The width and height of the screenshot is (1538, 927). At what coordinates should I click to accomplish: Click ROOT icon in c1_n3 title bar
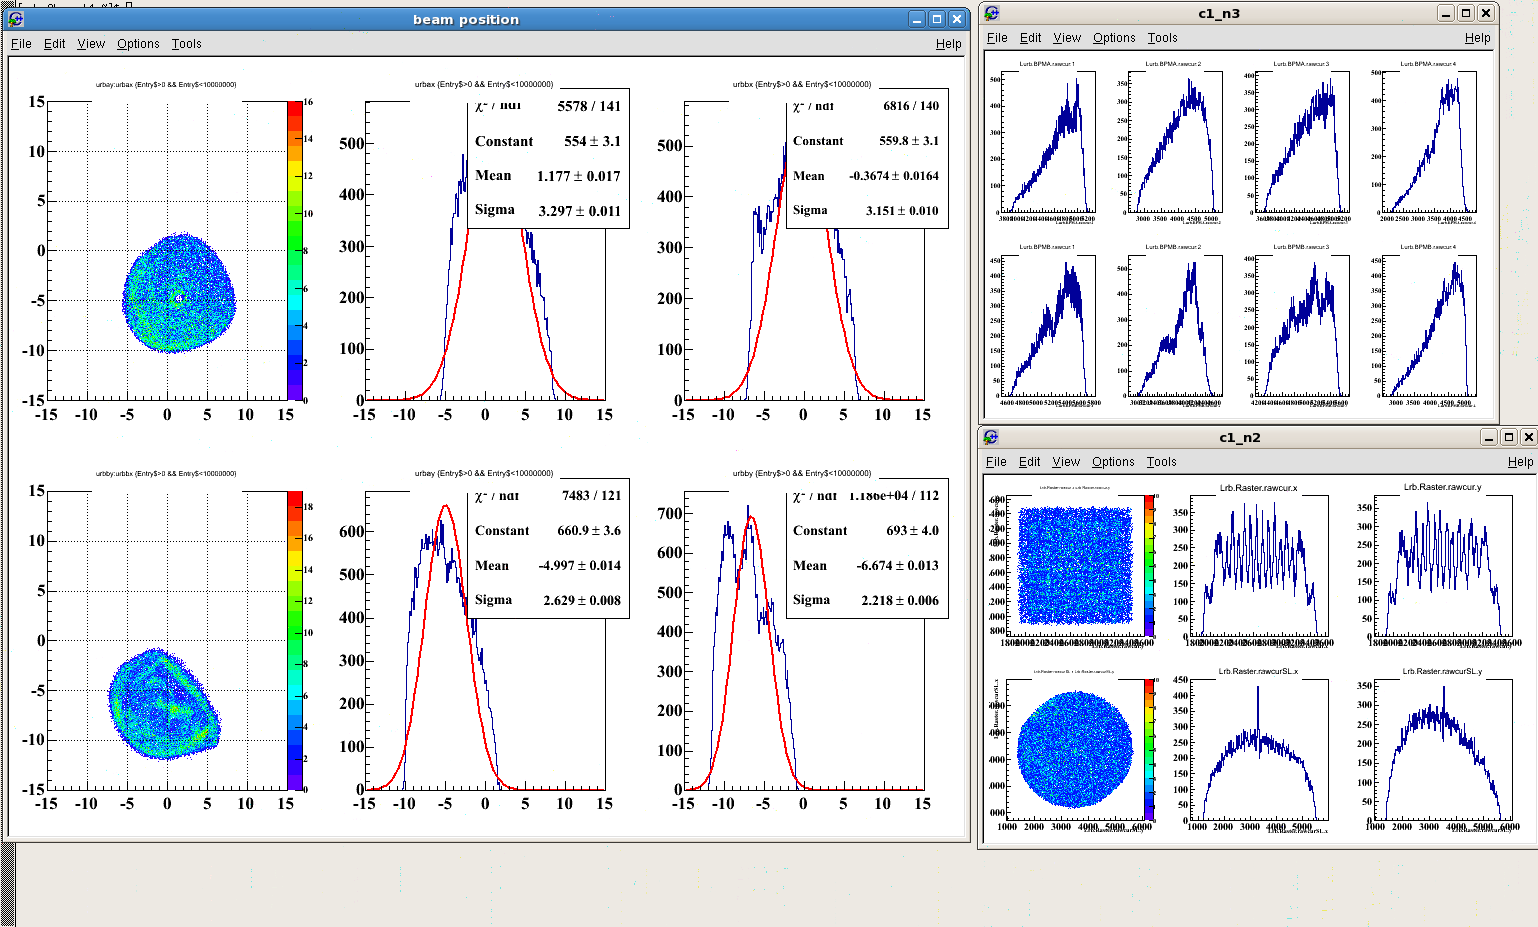tap(991, 13)
